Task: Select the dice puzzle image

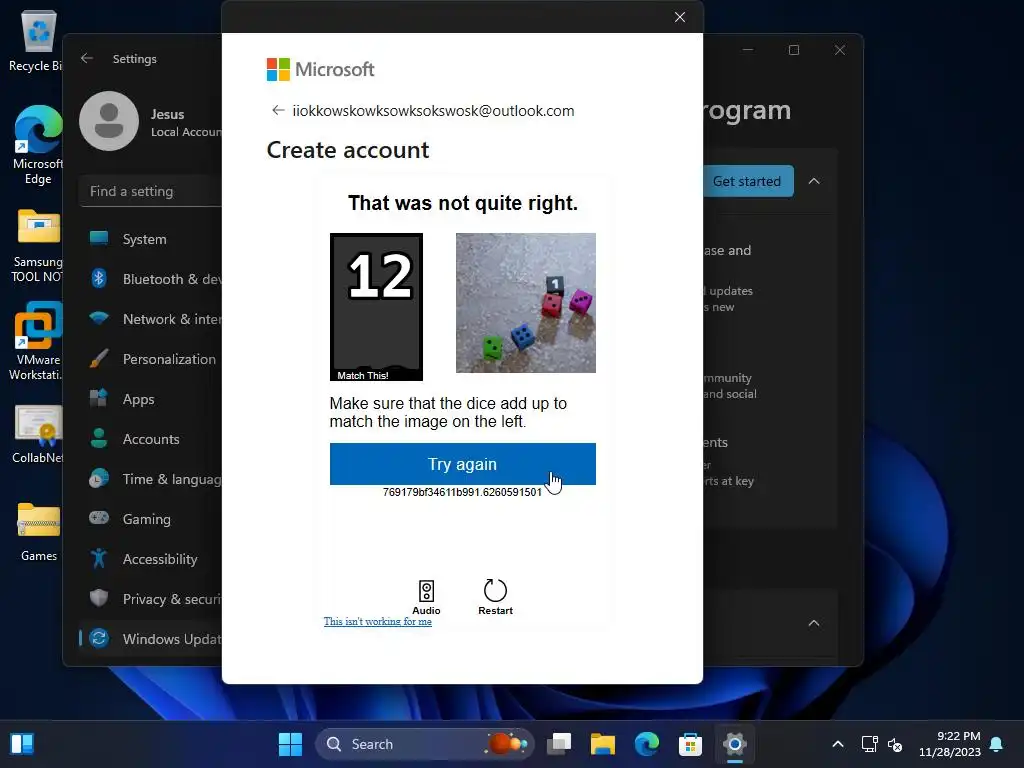Action: [x=526, y=303]
